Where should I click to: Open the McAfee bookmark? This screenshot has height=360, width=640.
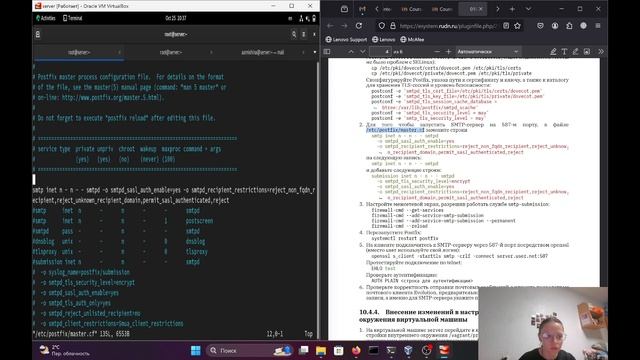pyautogui.click(x=412, y=40)
